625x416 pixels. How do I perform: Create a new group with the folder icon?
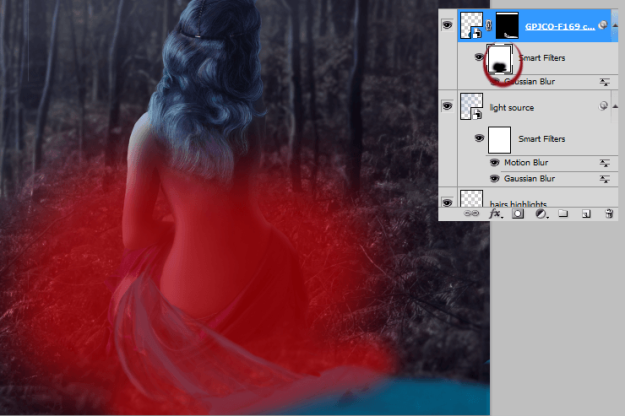[563, 214]
